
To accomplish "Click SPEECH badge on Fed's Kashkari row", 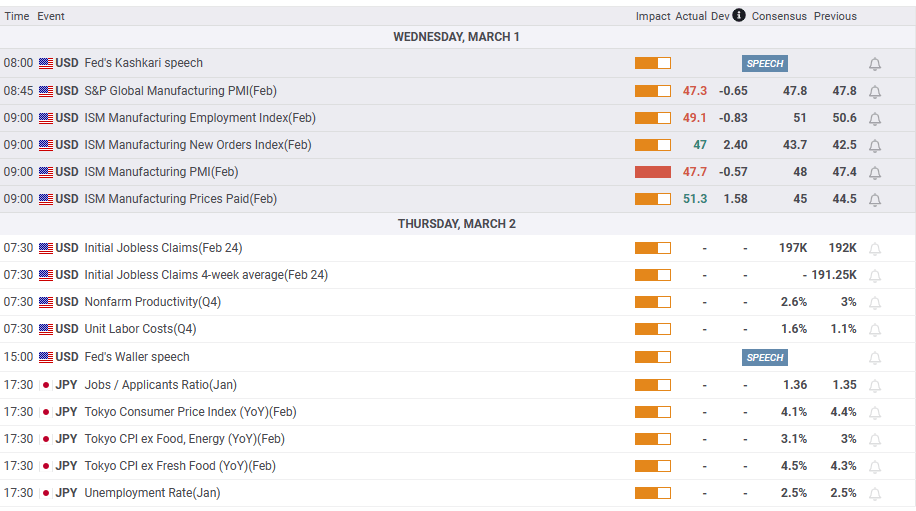I will (765, 63).
